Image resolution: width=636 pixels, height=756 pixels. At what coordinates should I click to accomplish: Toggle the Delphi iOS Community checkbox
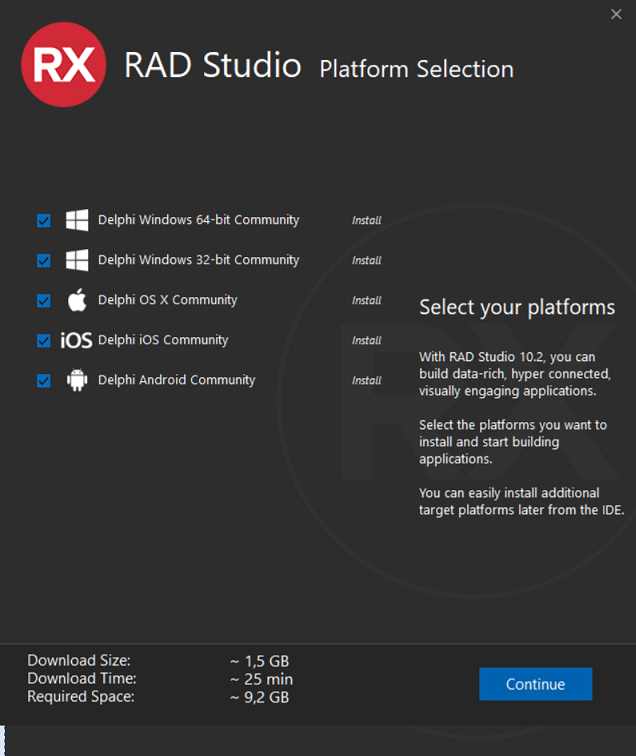point(44,340)
